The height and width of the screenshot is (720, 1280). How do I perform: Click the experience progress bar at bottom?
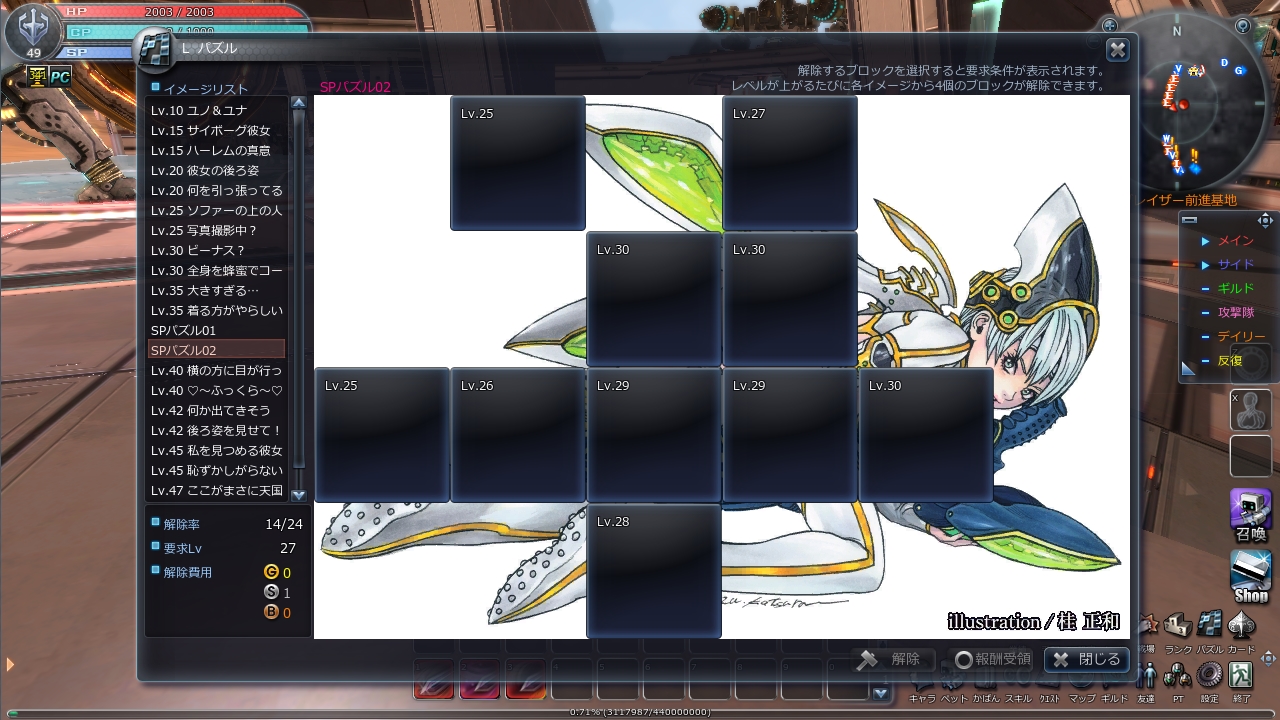640,712
